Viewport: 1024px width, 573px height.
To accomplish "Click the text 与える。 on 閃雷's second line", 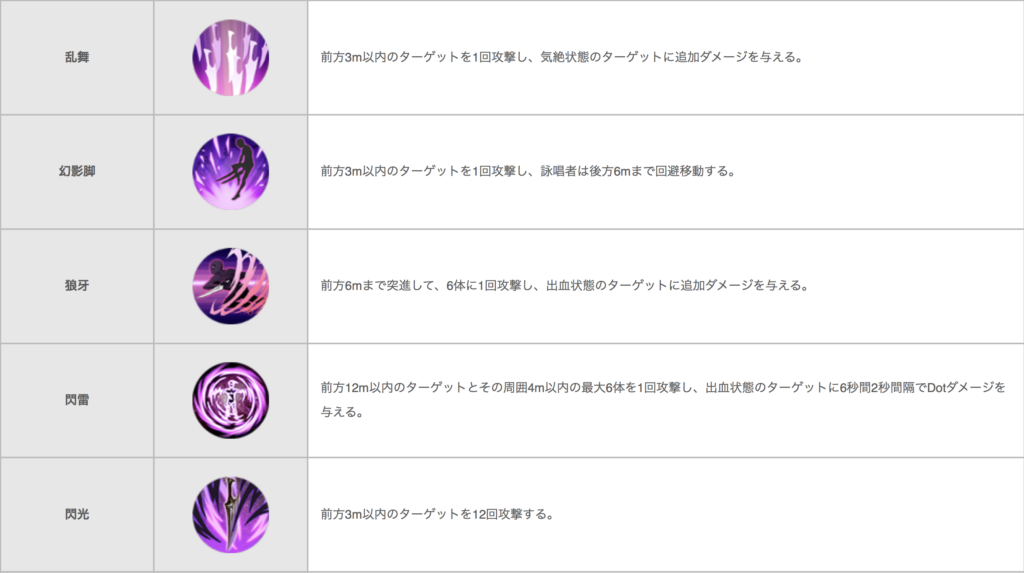I will 342,412.
